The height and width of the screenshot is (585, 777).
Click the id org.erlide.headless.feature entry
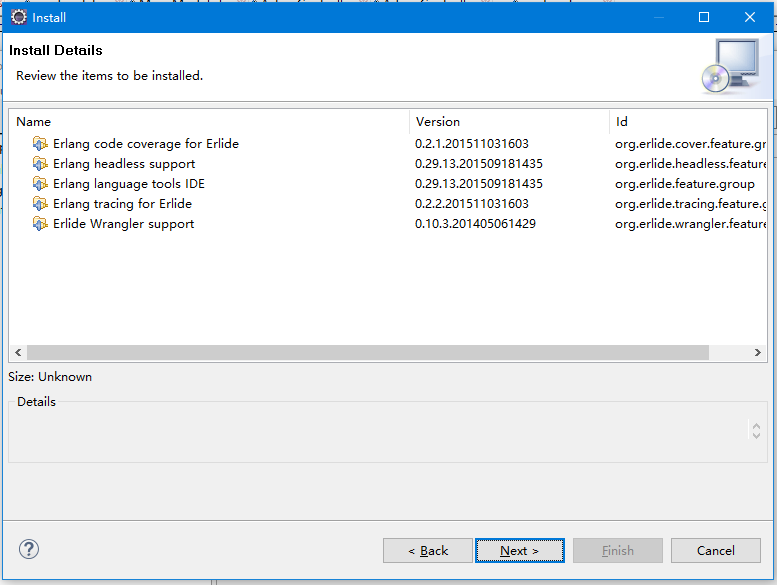click(691, 163)
